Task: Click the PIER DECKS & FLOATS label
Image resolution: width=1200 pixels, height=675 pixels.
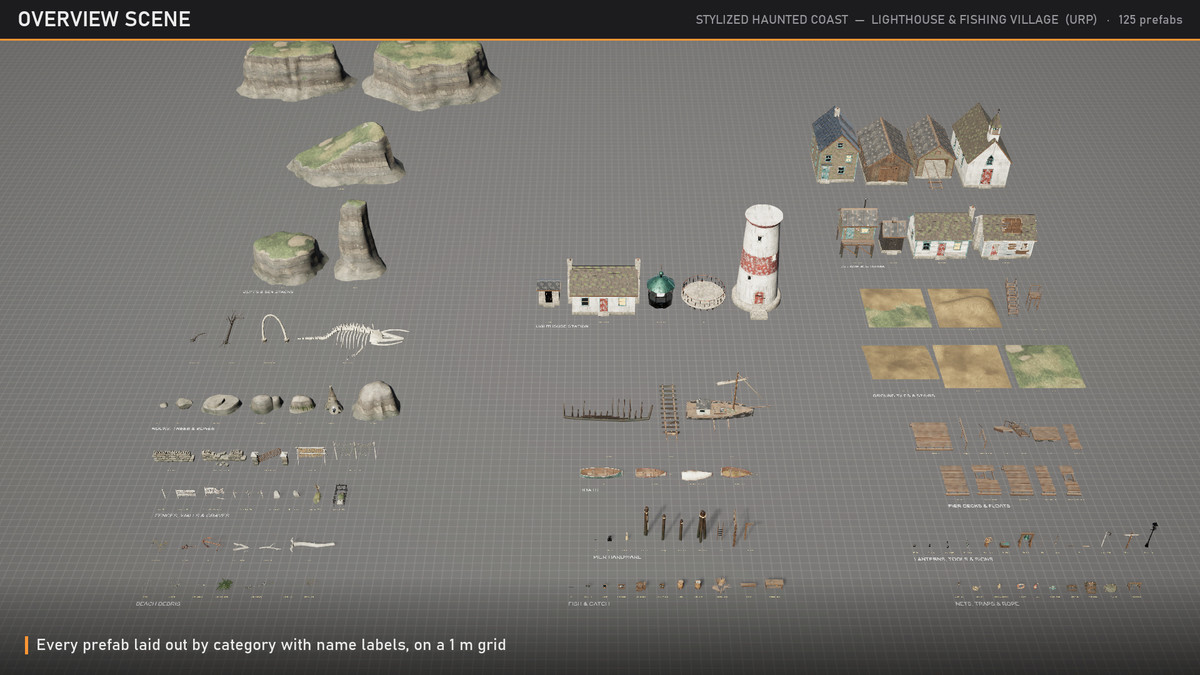Action: tap(978, 506)
